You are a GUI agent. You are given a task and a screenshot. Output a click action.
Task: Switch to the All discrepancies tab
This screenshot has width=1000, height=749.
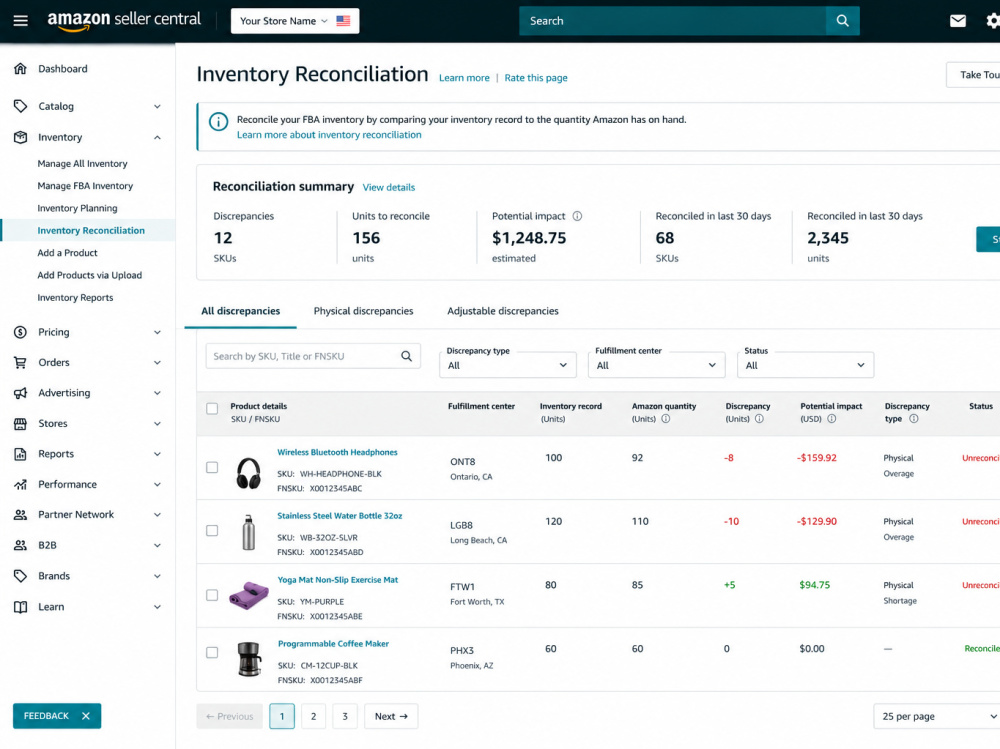(x=240, y=311)
